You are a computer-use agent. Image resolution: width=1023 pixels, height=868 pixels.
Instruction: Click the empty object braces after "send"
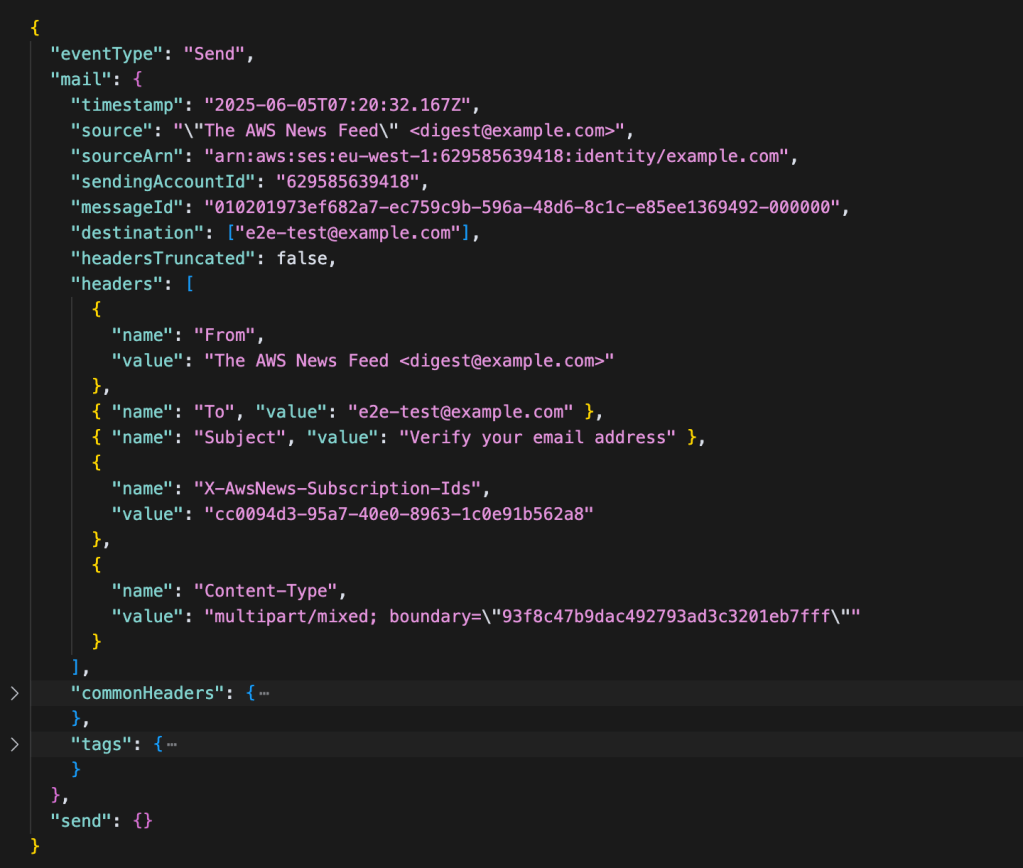coord(143,821)
